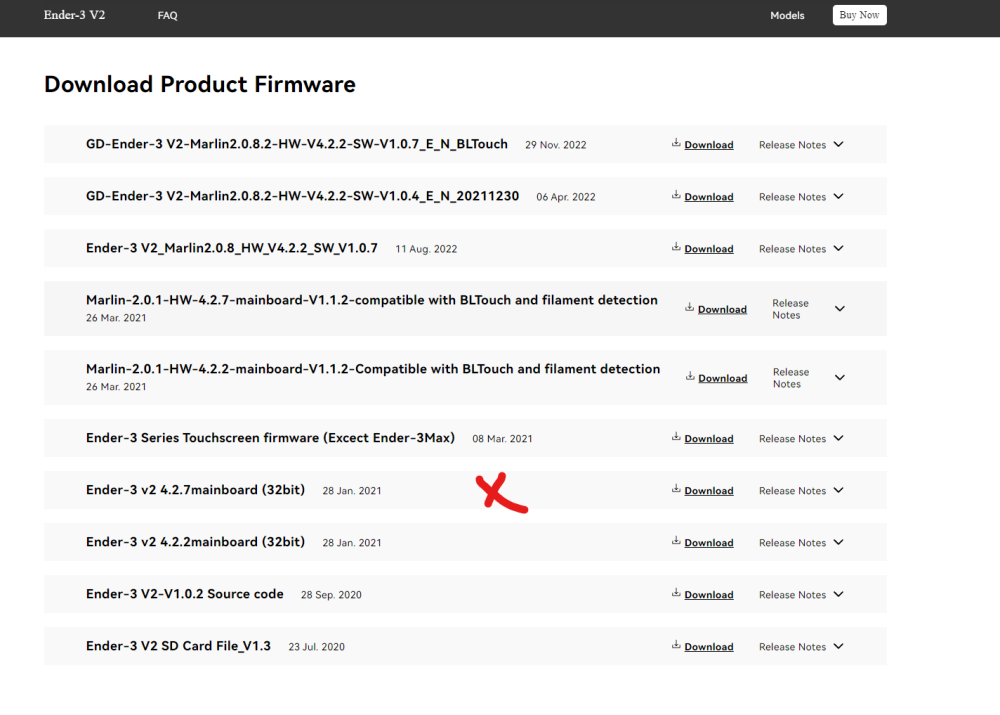Image resolution: width=1000 pixels, height=715 pixels.
Task: Click download icon for SW-V1.0.4_E_N_20211230 firmware
Action: tap(677, 196)
